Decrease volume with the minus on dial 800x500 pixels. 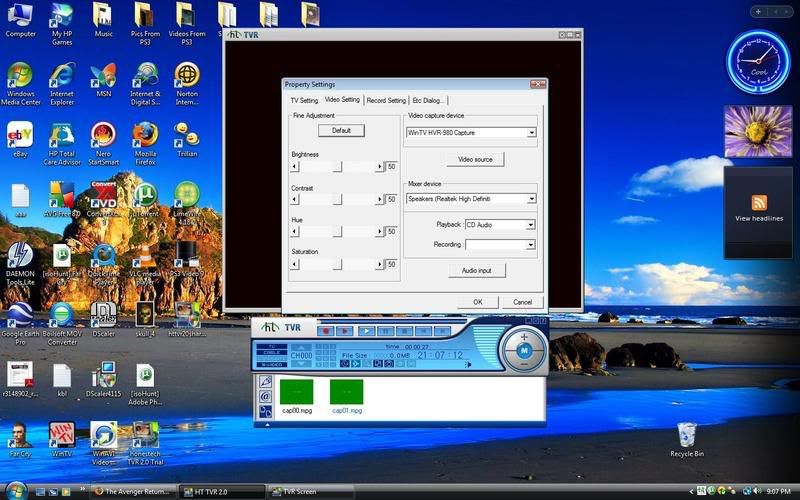(524, 364)
